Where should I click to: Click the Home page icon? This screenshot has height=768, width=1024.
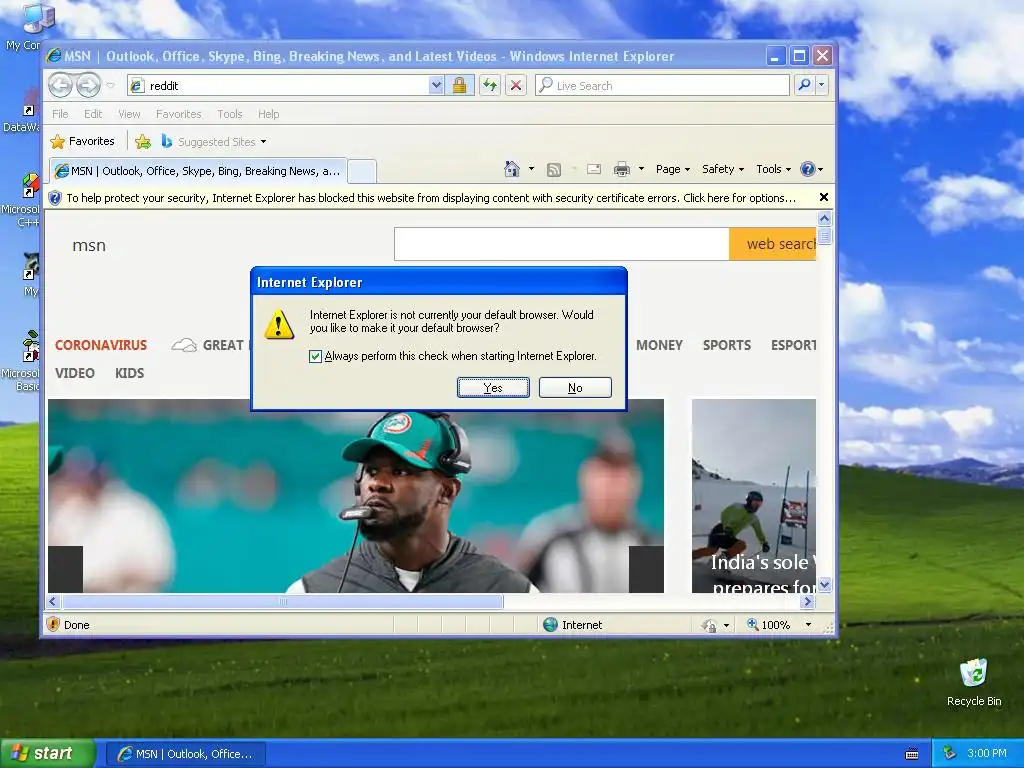(x=512, y=169)
